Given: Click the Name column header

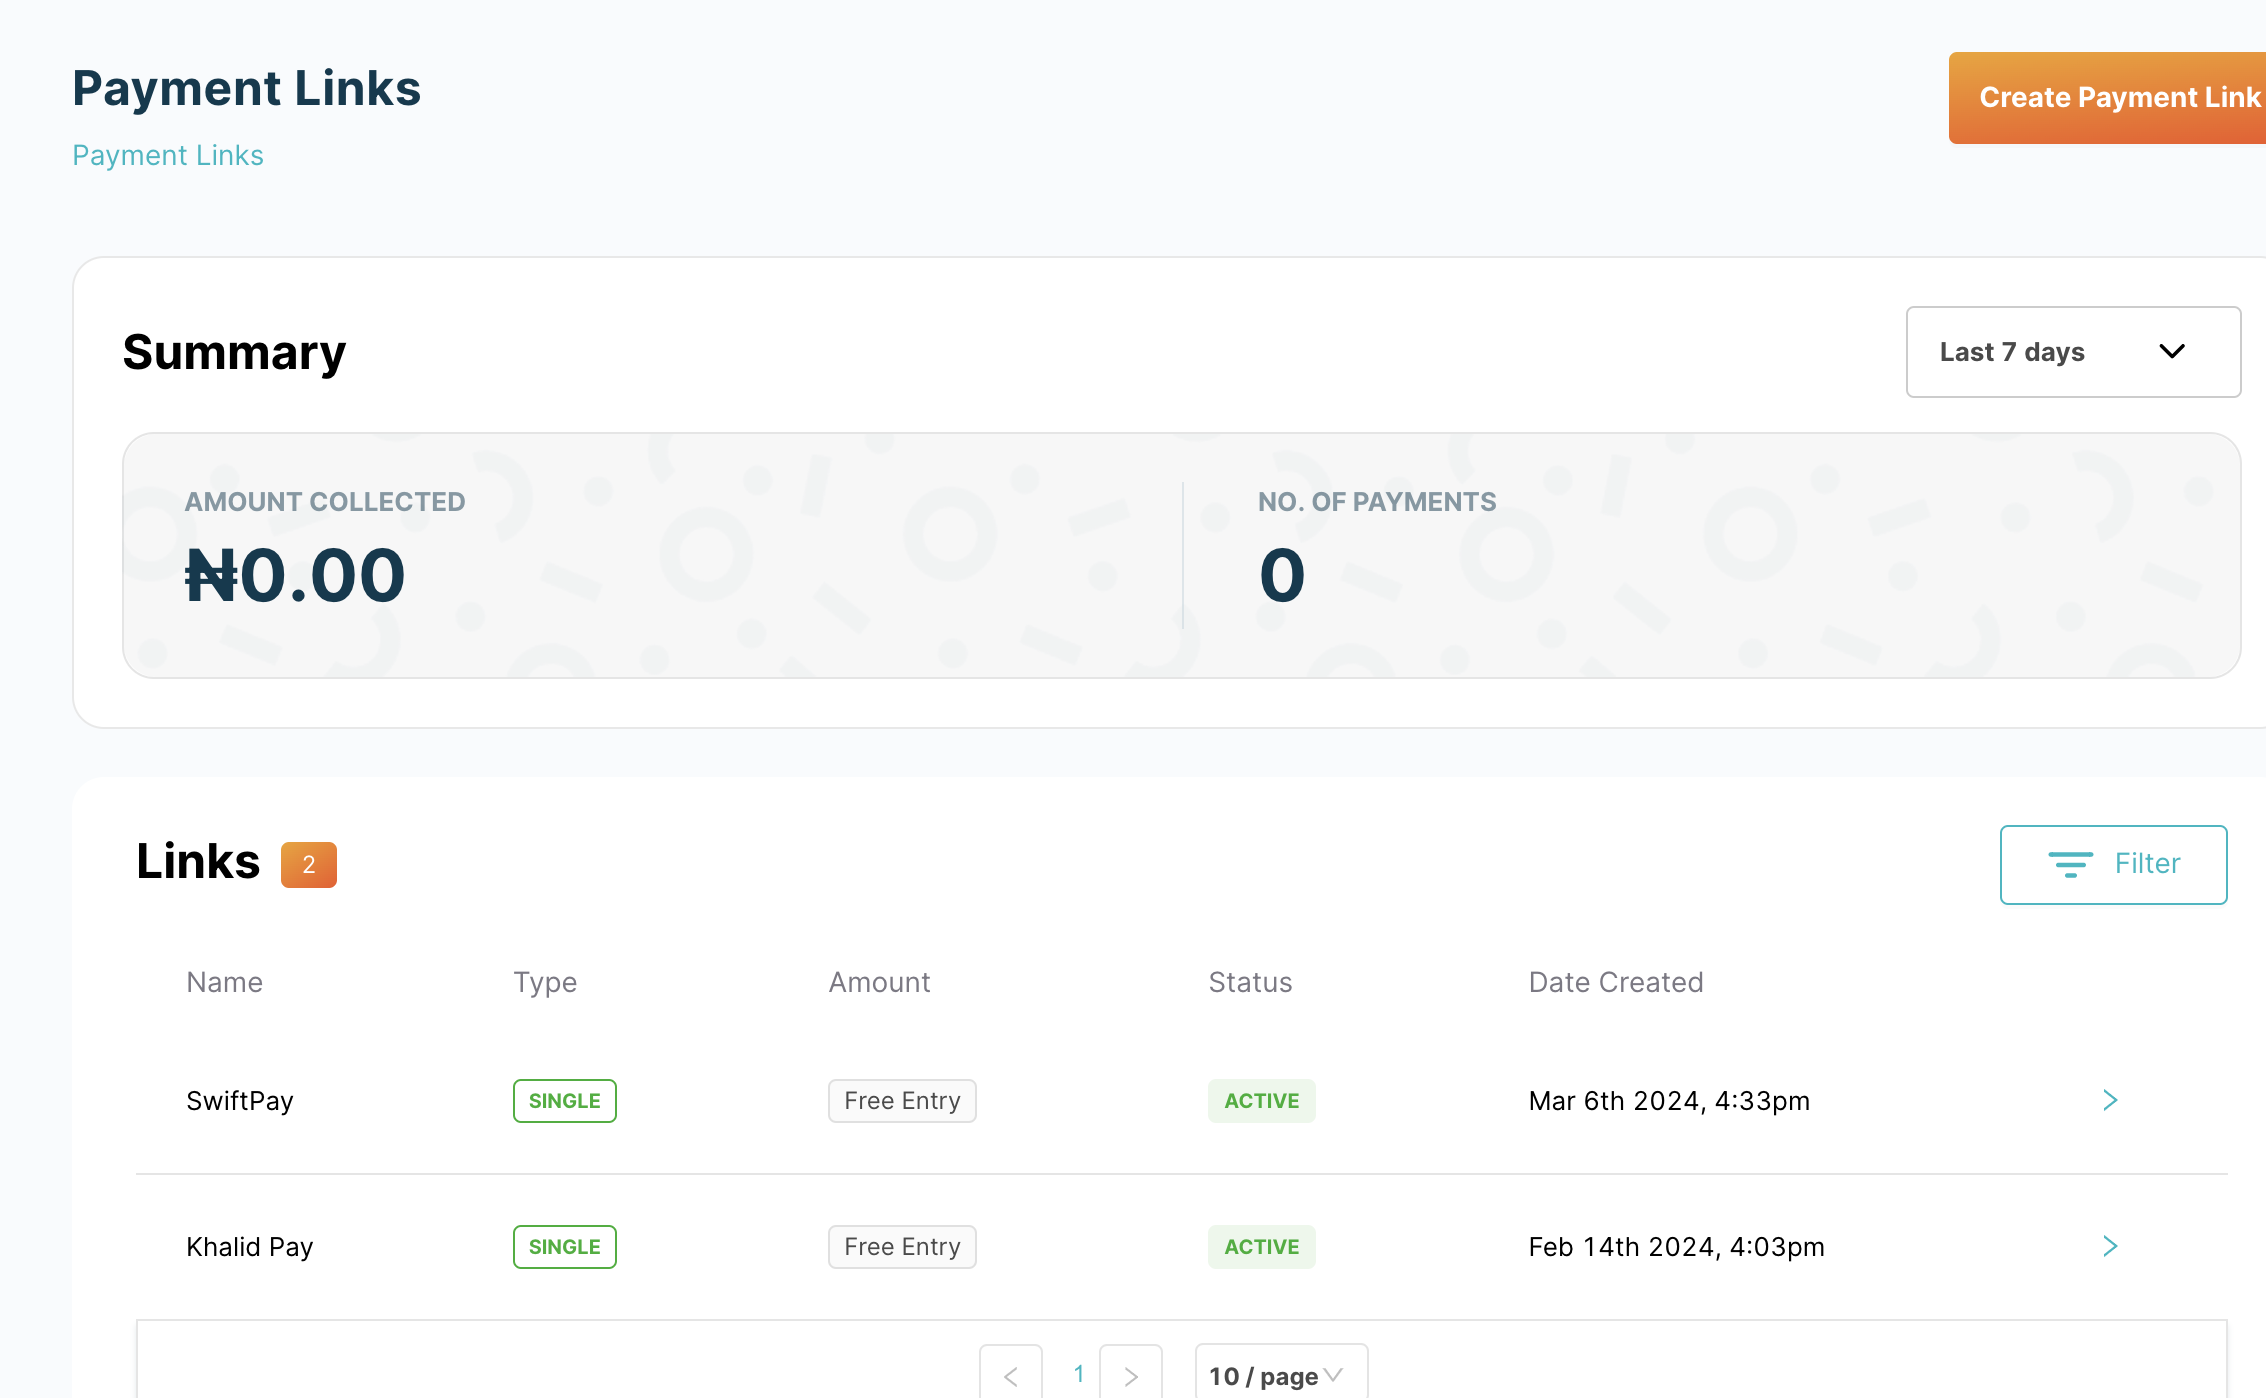Looking at the screenshot, I should tap(225, 982).
